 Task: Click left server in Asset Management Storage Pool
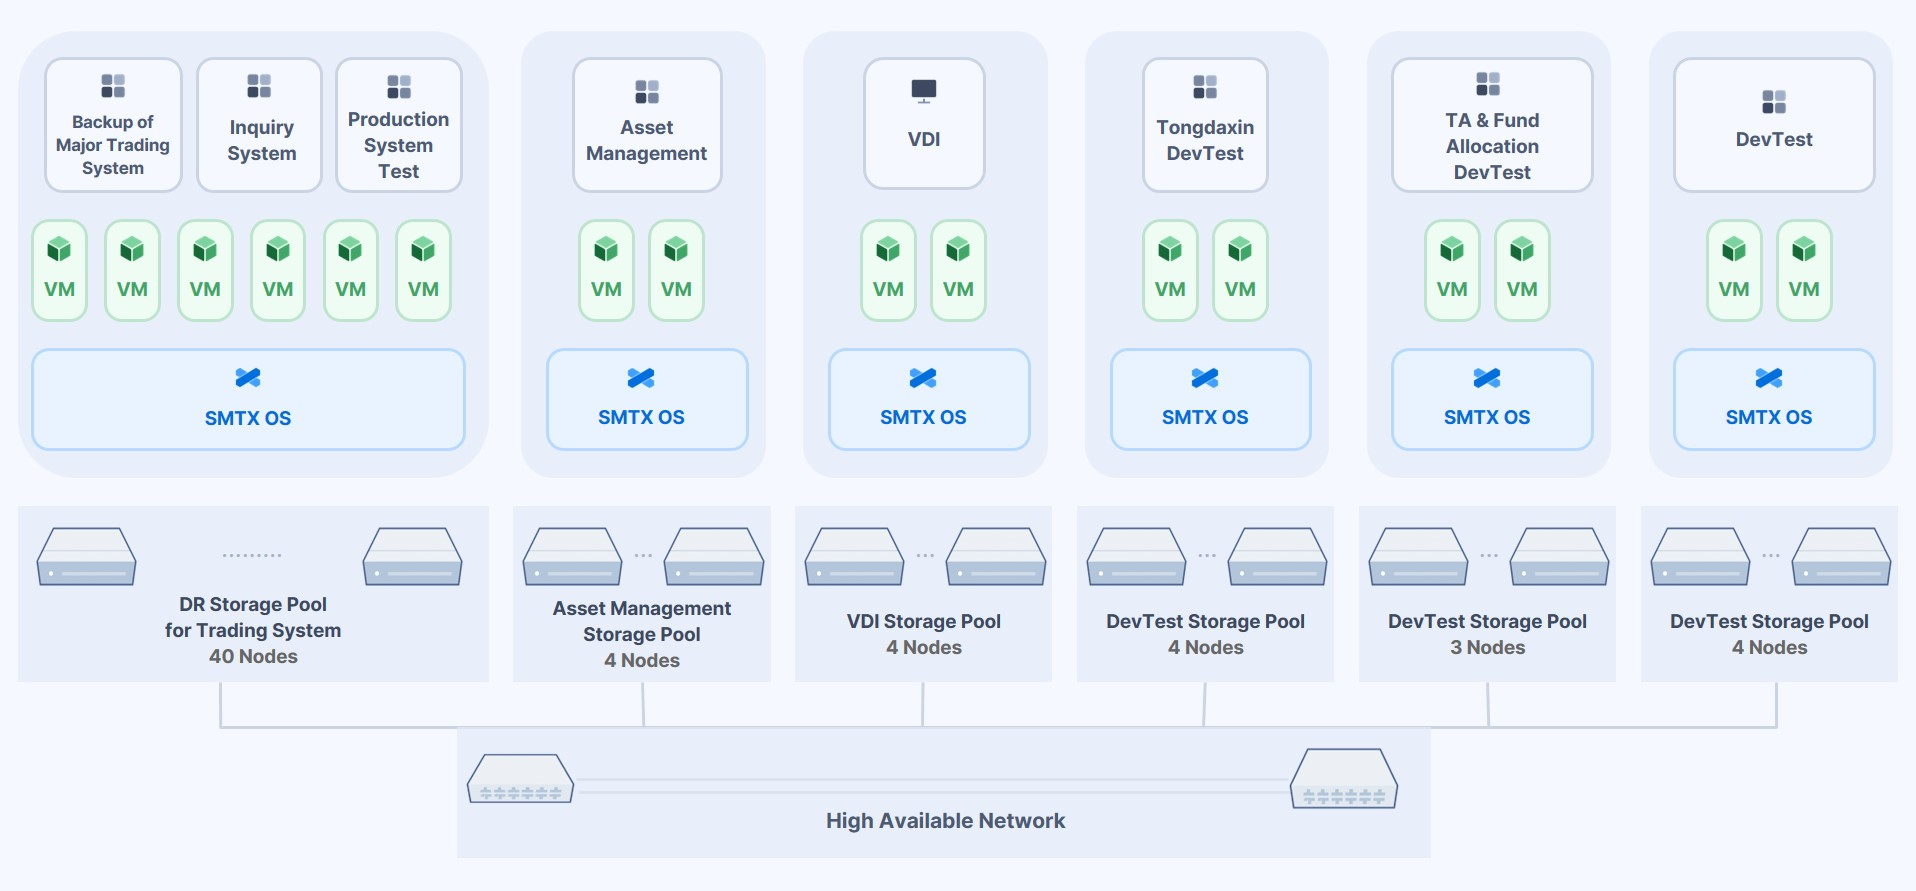(573, 556)
